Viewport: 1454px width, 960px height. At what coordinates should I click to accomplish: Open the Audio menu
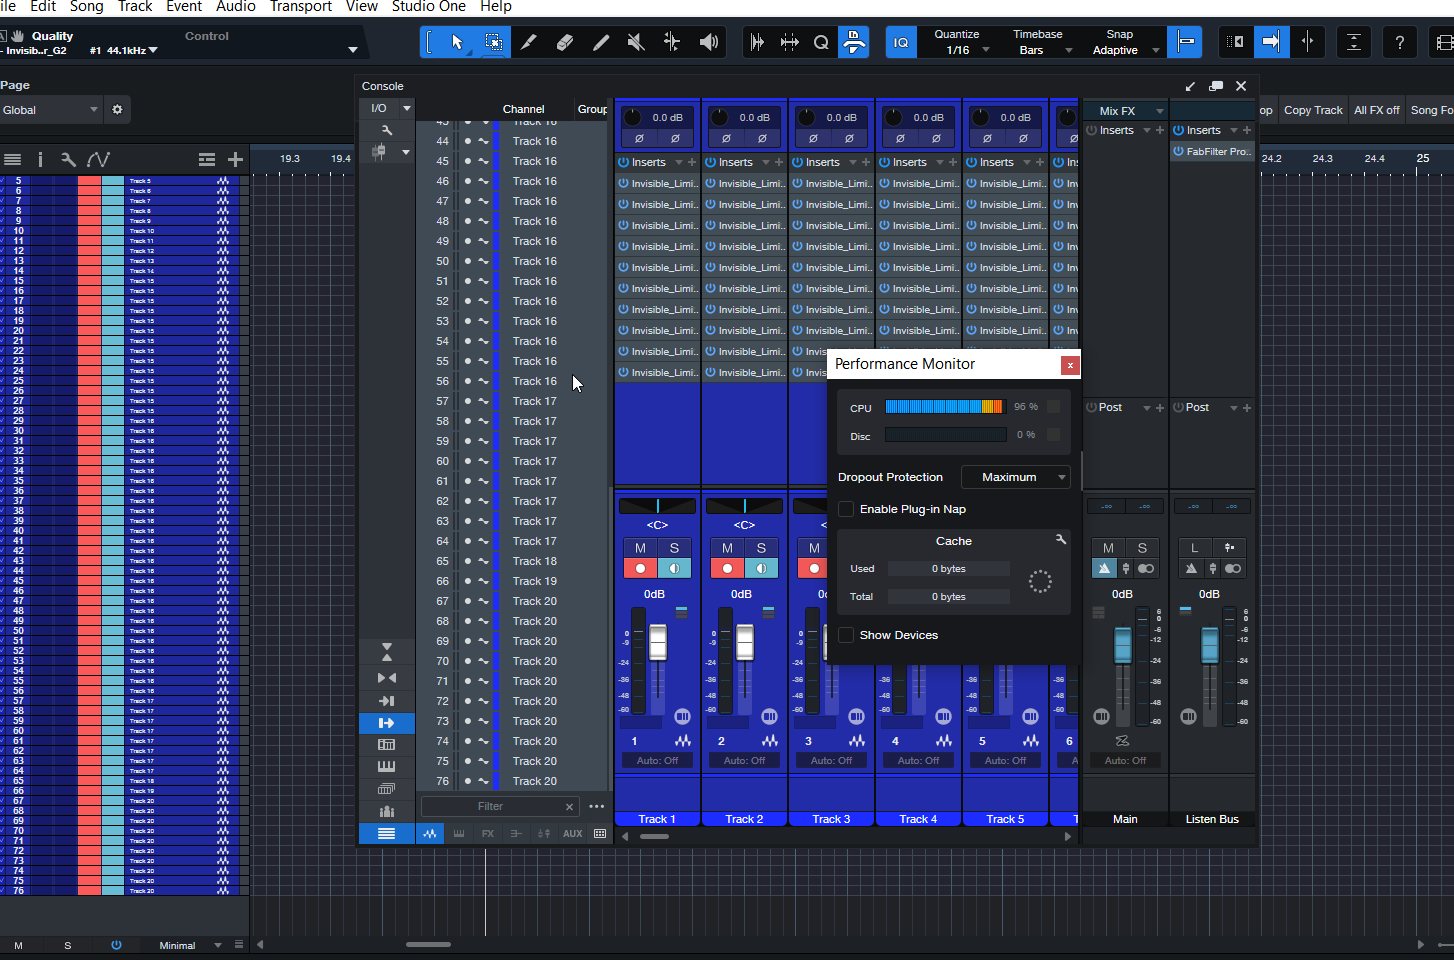tap(236, 7)
